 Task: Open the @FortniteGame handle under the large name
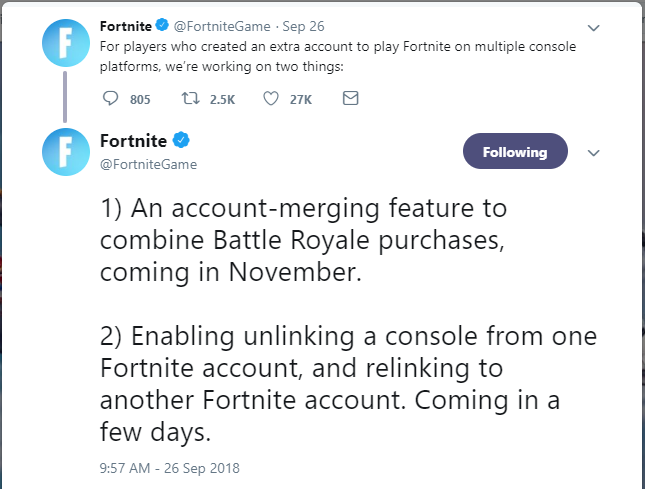coord(148,165)
